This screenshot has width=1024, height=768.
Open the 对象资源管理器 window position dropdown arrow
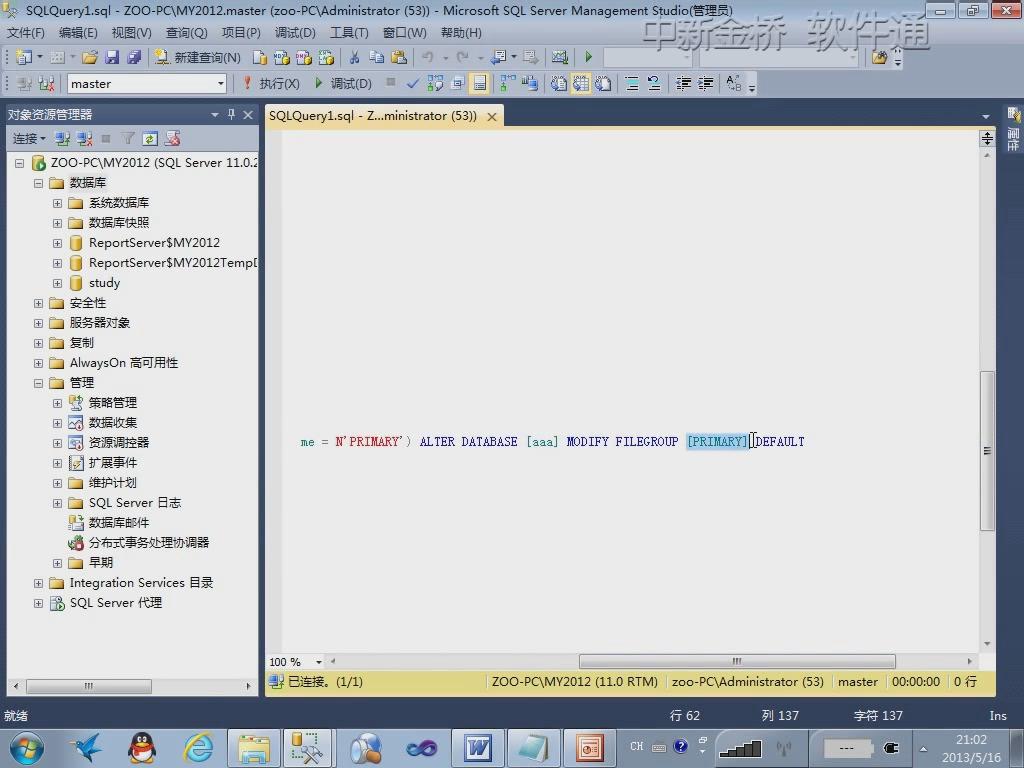(x=214, y=115)
